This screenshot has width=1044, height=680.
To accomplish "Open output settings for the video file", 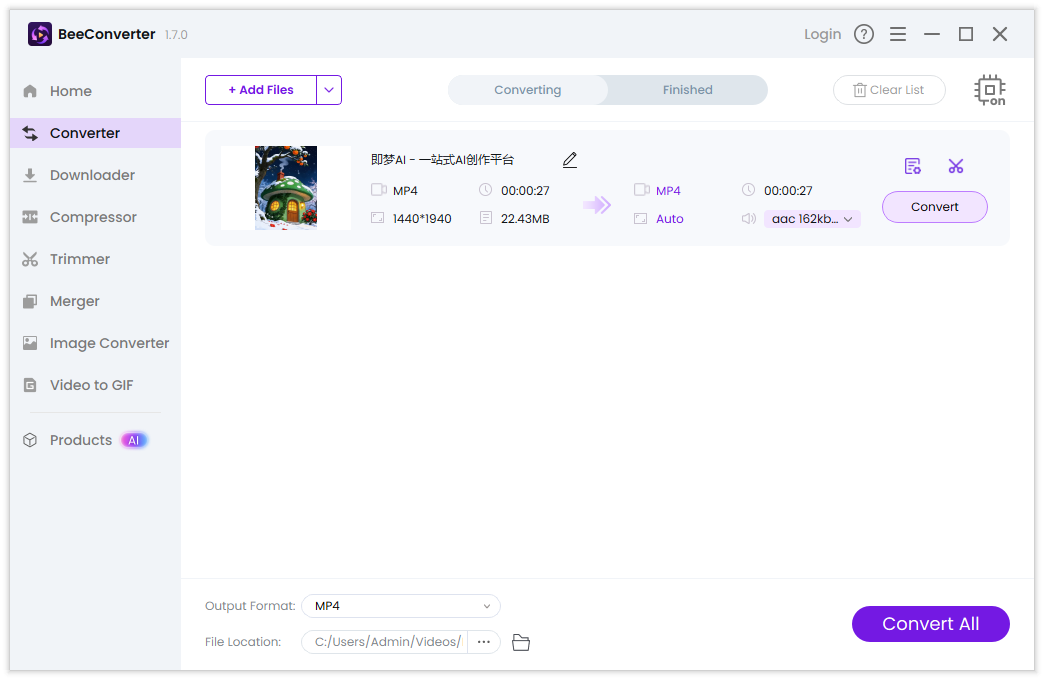I will [x=912, y=165].
